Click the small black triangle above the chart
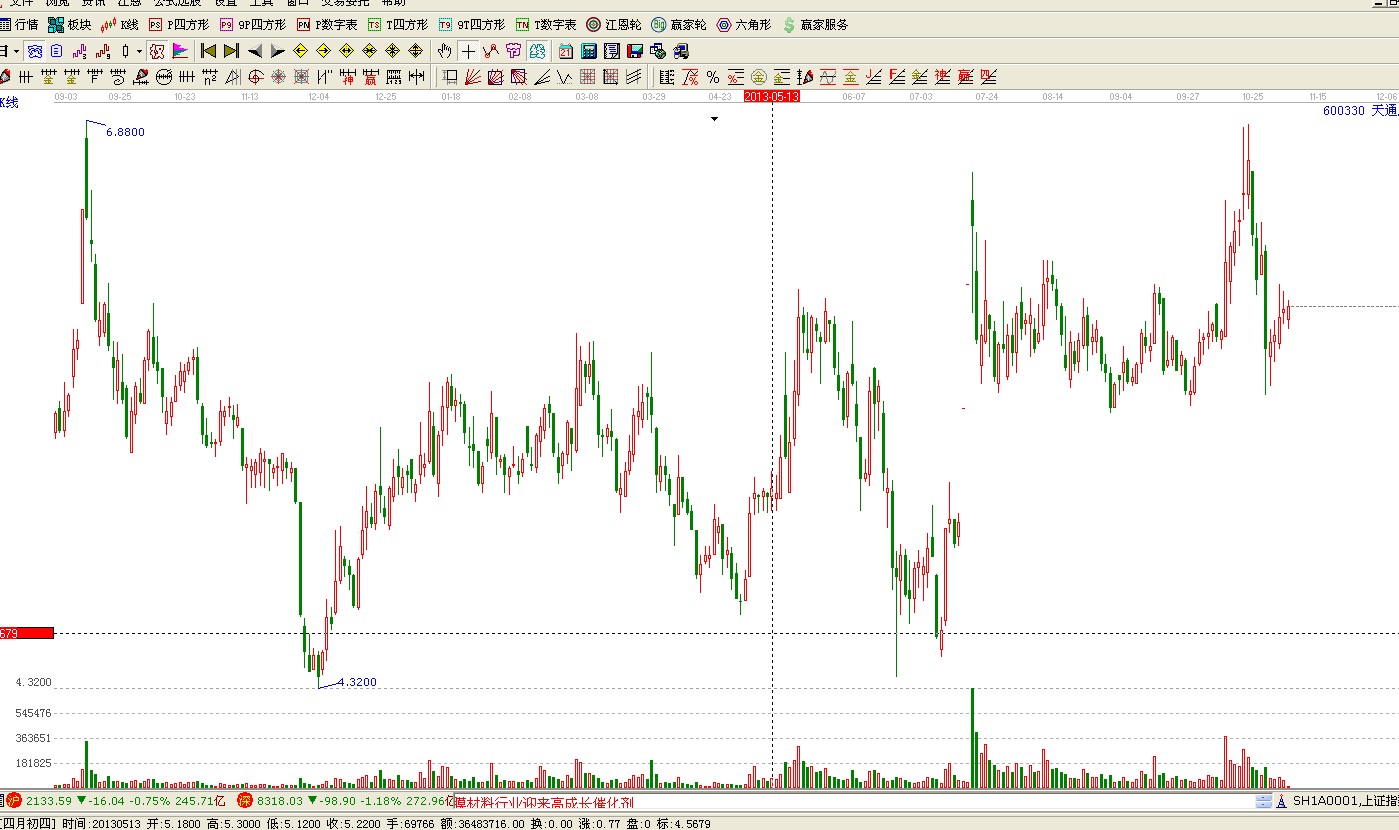 point(714,119)
